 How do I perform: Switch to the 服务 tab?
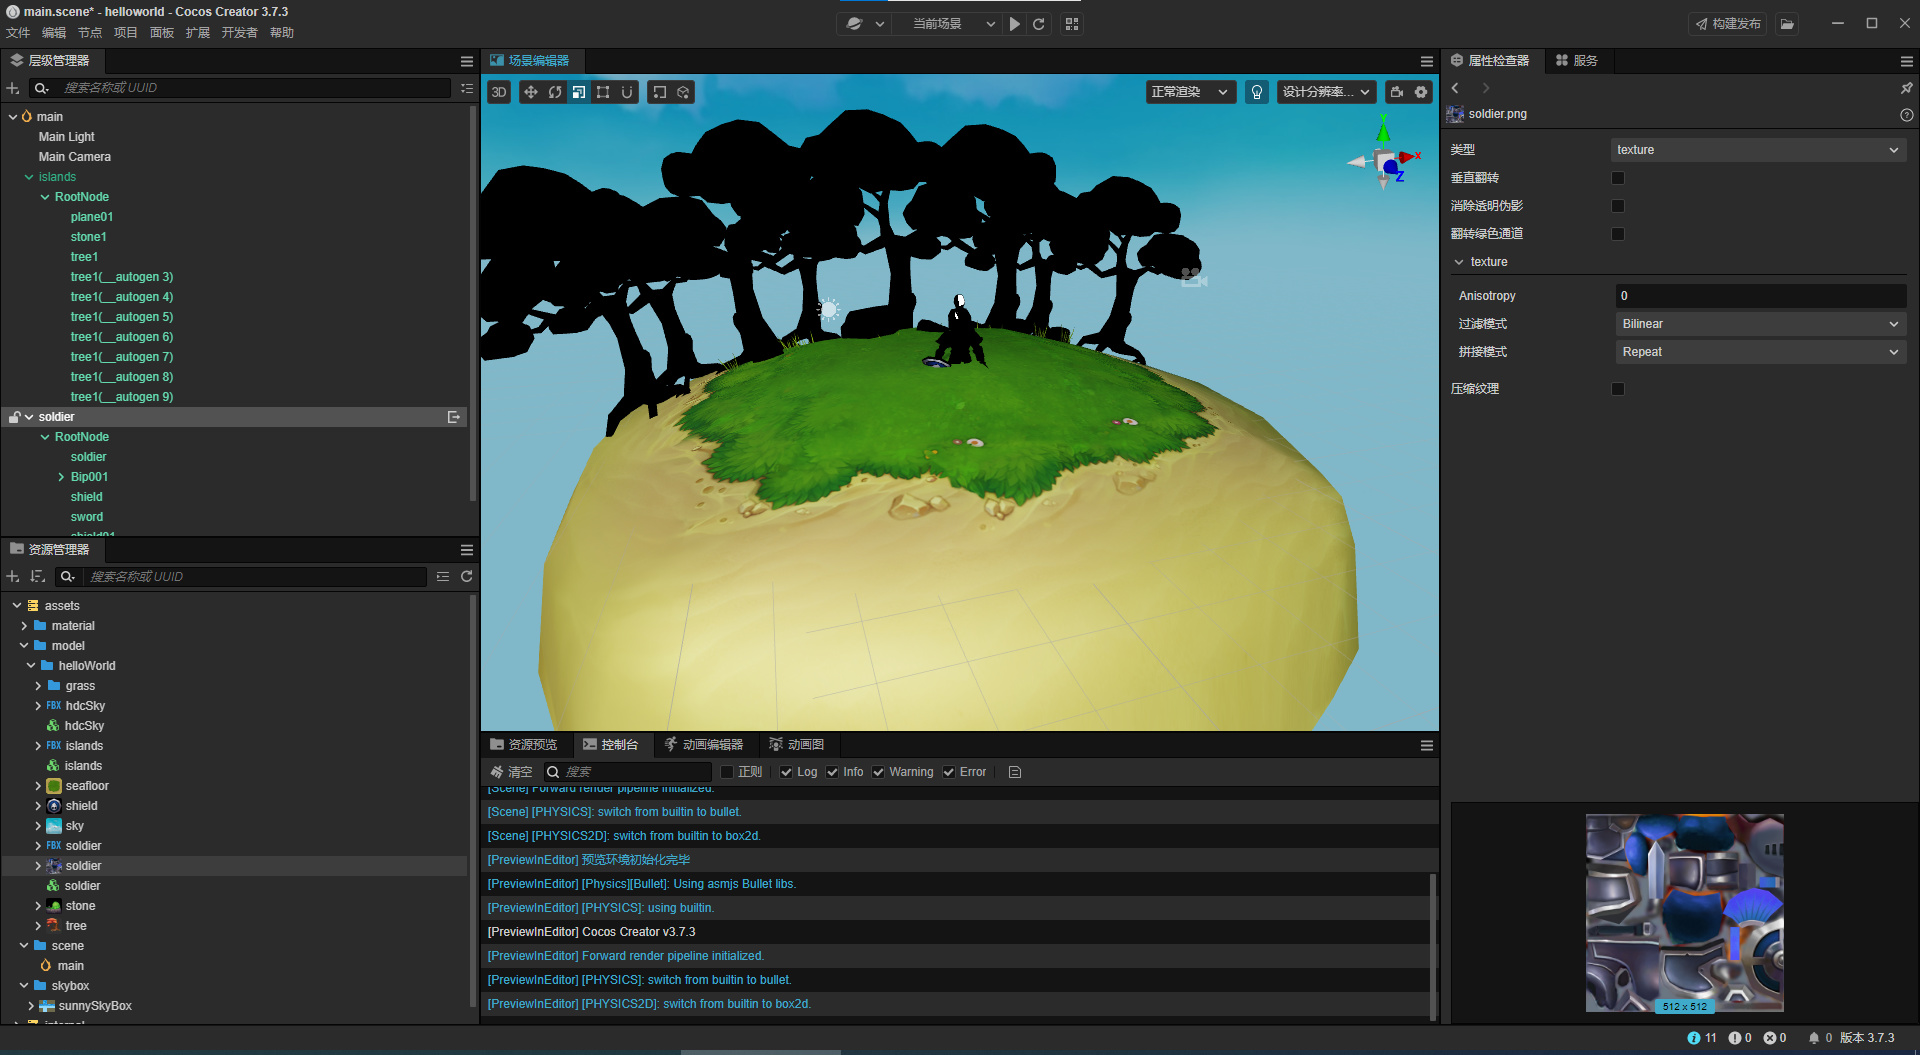(x=1577, y=61)
